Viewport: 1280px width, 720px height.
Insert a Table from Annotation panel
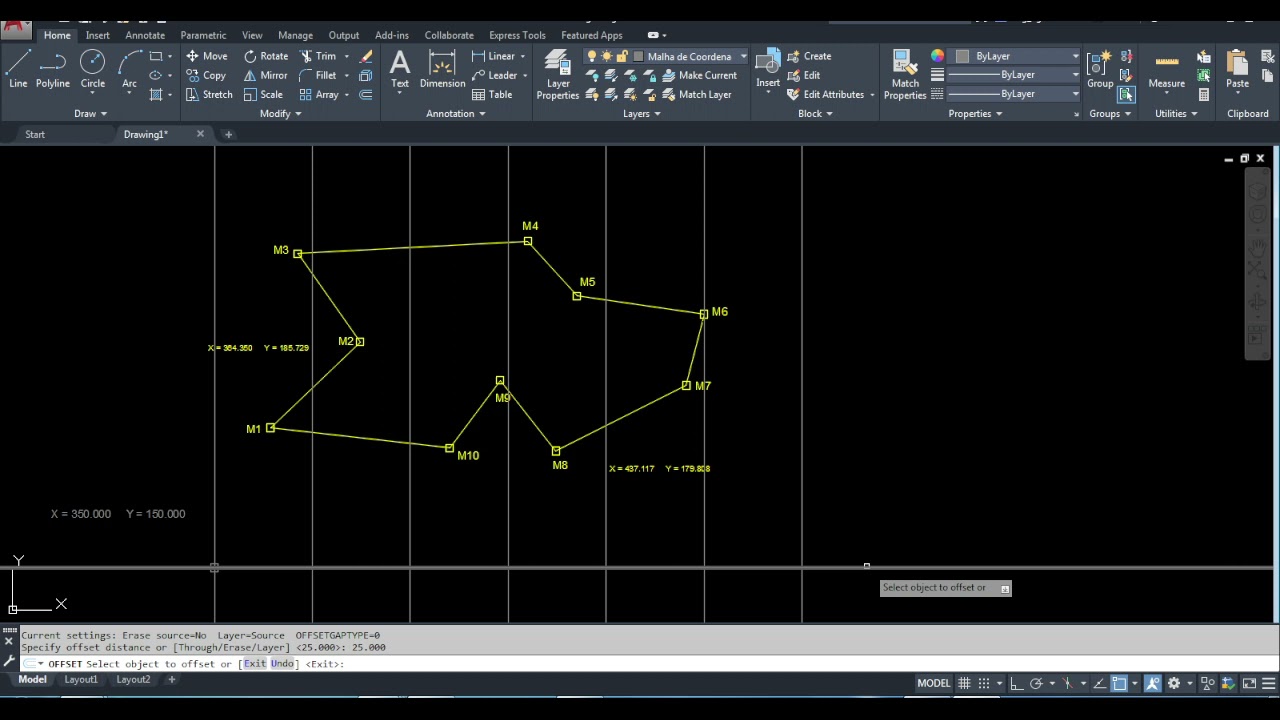click(492, 94)
